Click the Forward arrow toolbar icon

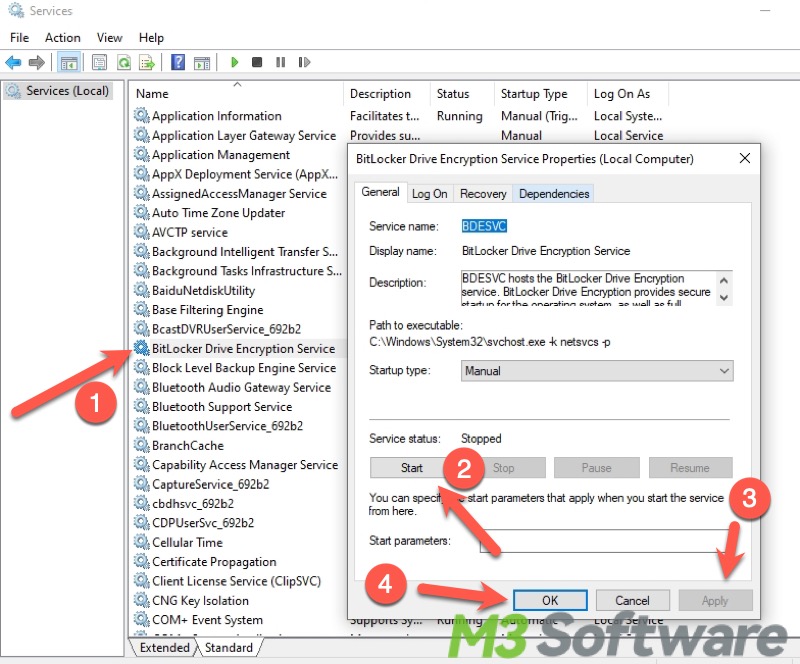pos(36,63)
